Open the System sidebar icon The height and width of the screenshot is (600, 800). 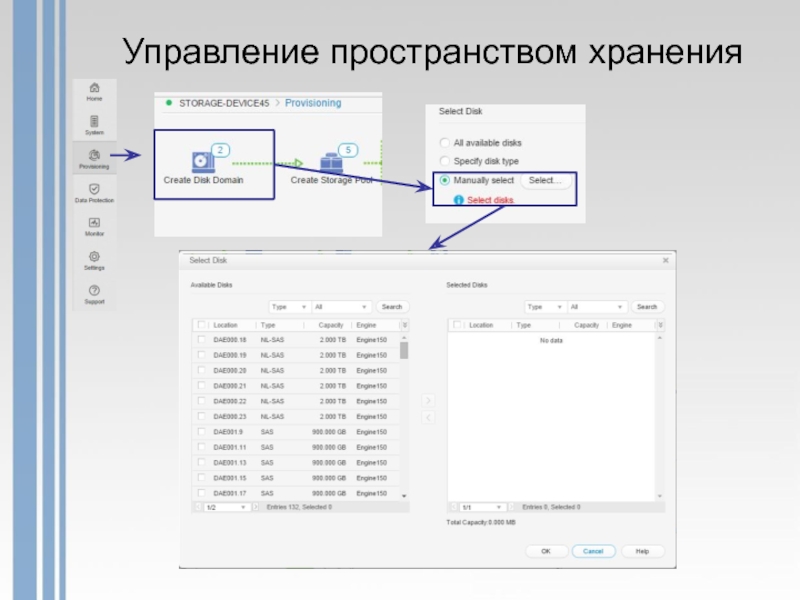pos(94,121)
